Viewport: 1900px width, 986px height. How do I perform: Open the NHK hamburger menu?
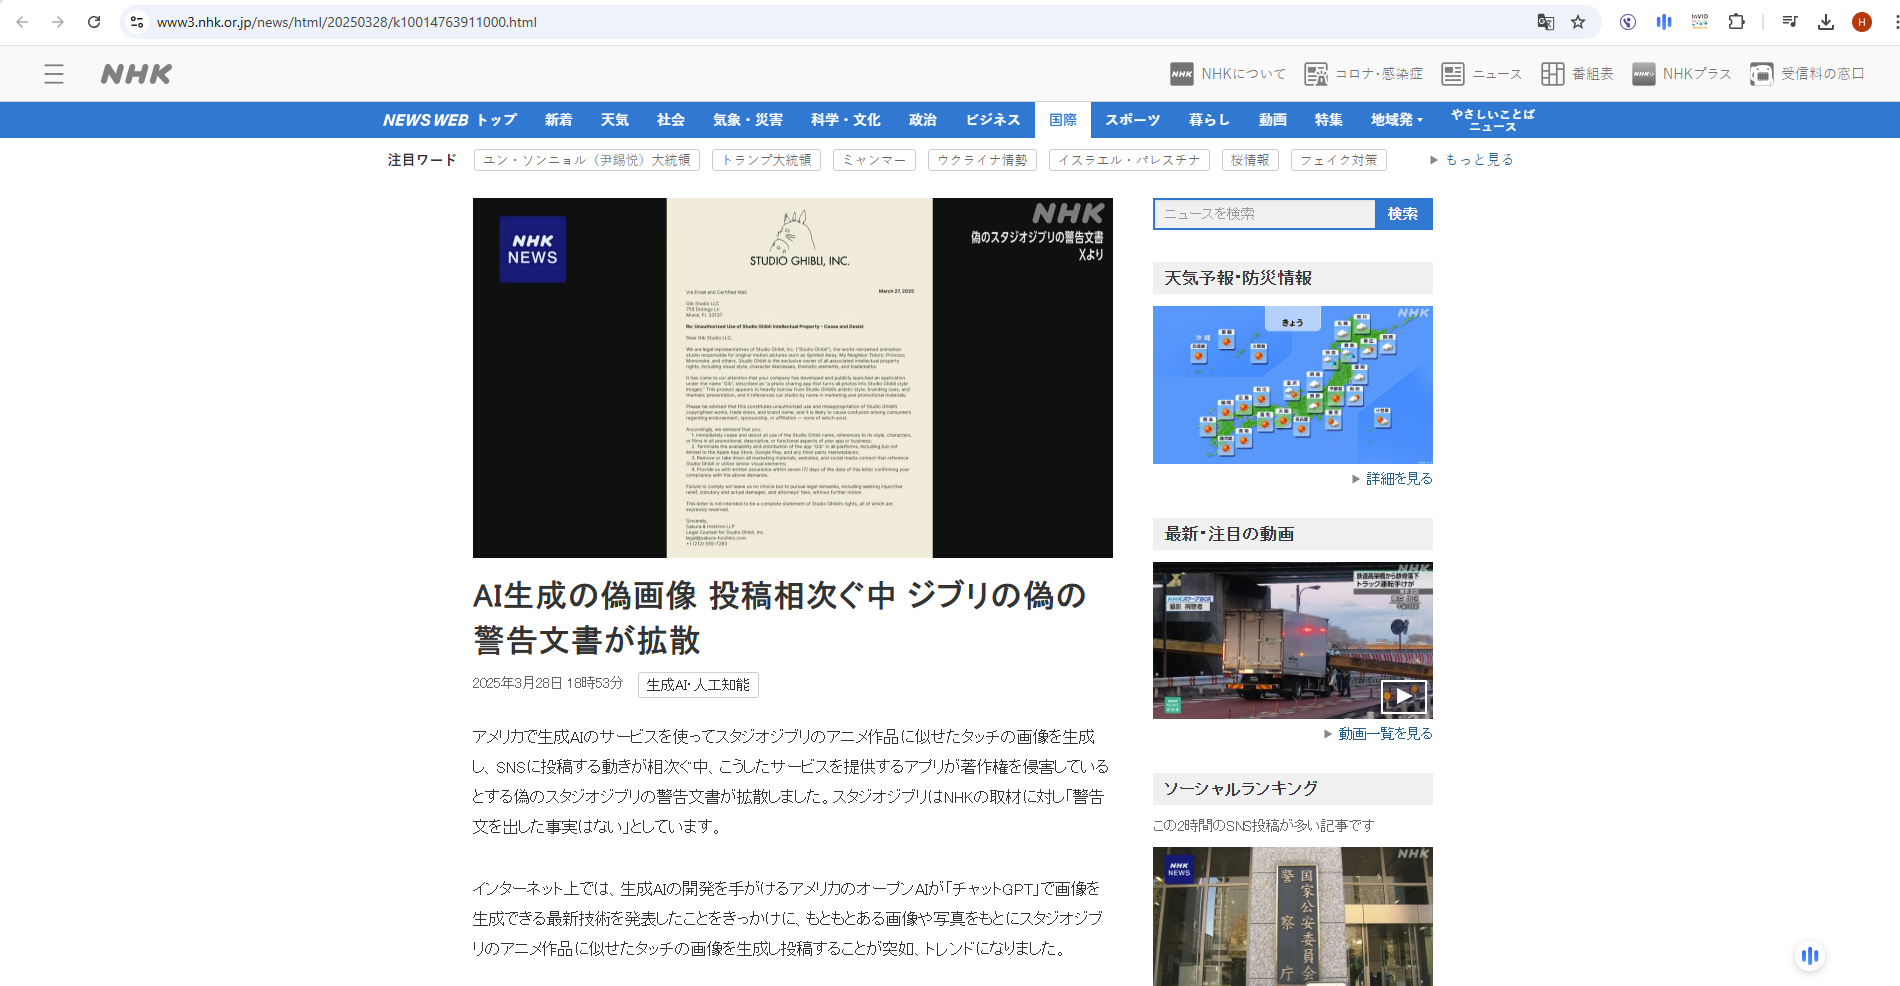pos(54,74)
